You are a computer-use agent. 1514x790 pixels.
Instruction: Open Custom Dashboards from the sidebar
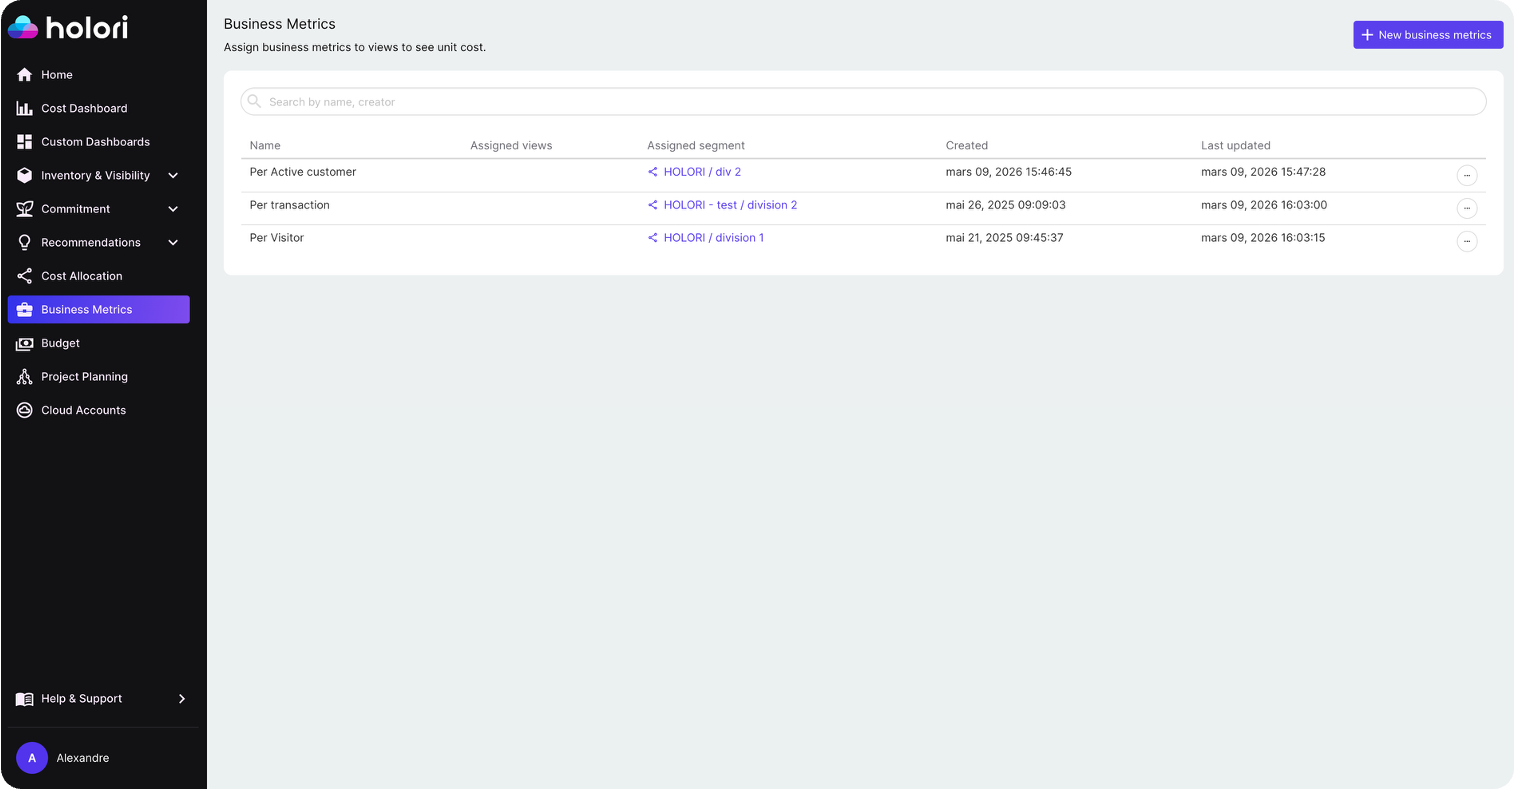[23, 141]
